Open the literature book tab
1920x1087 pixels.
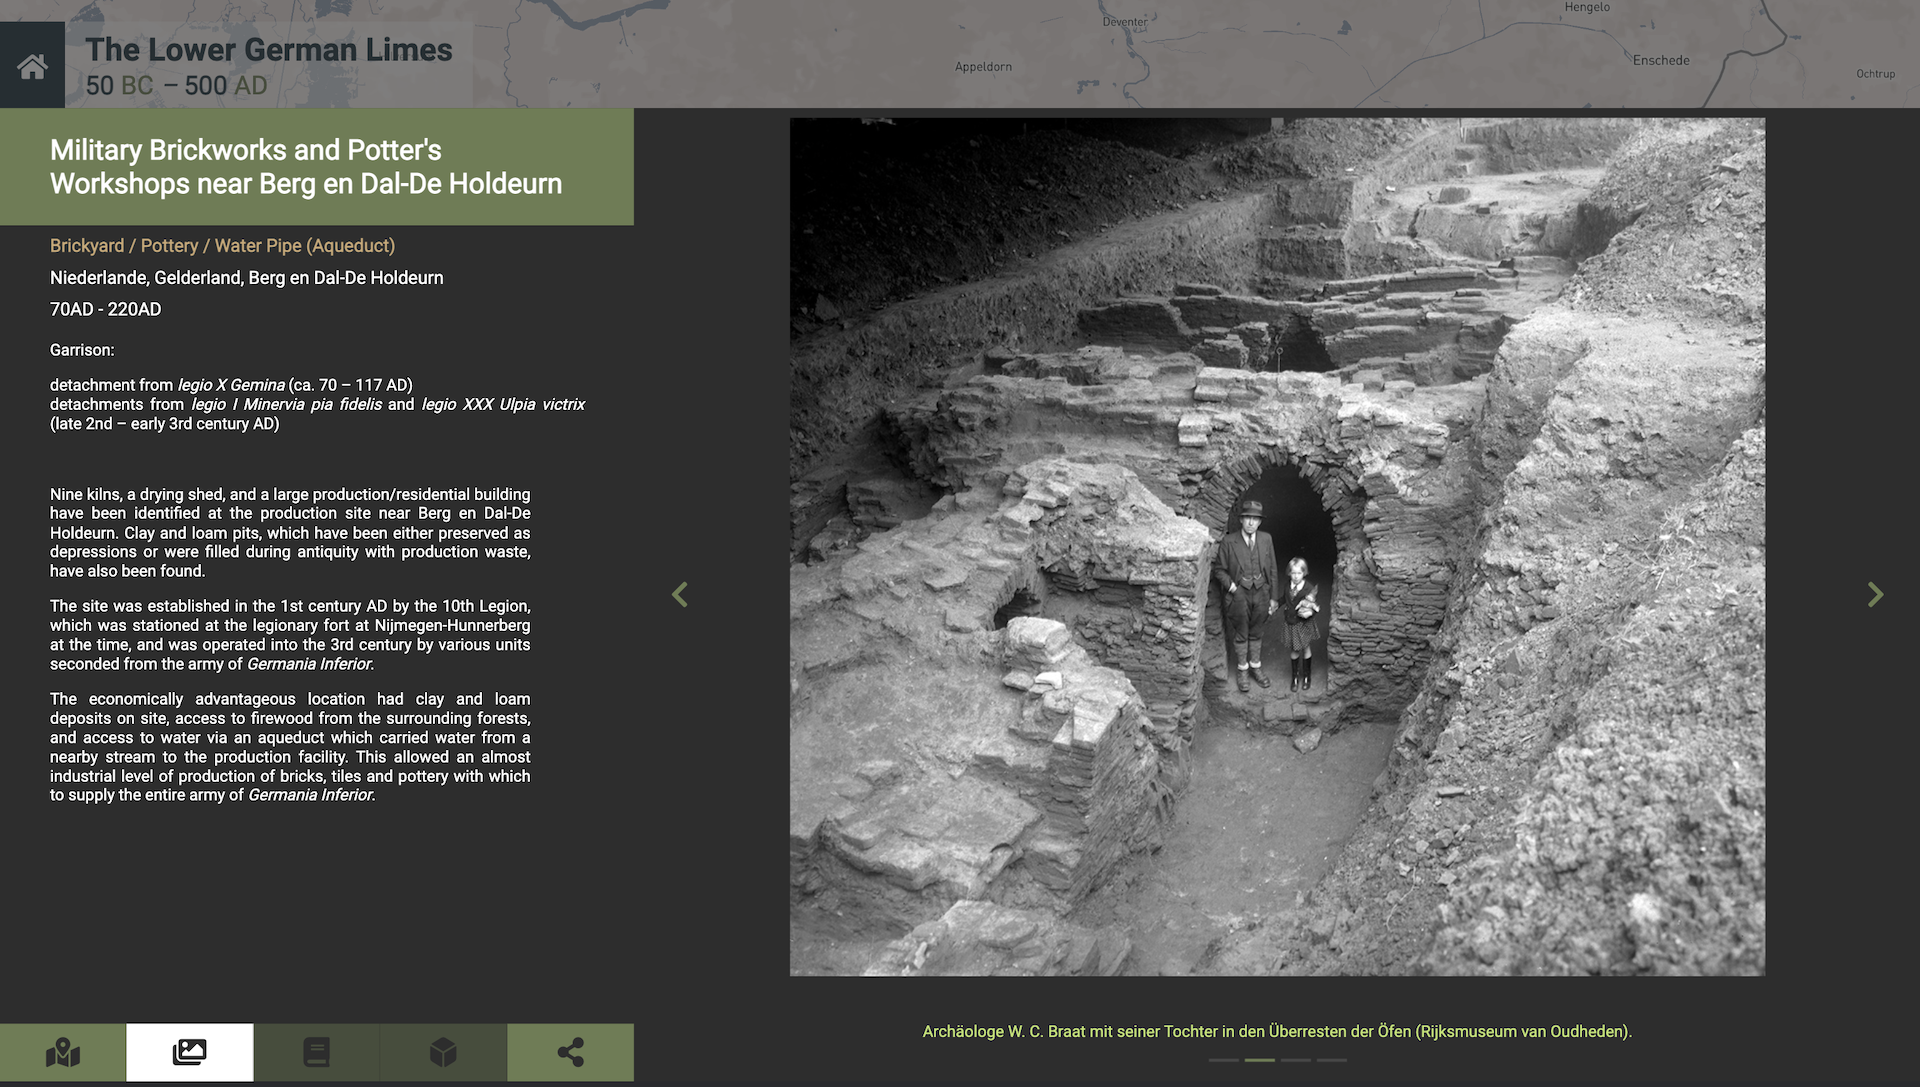pos(316,1052)
